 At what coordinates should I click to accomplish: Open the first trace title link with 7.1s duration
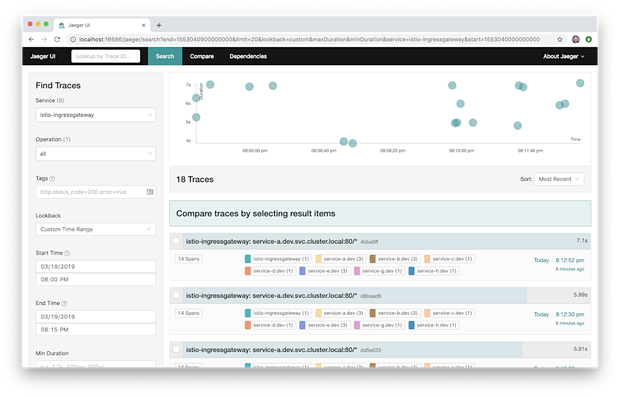[271, 241]
